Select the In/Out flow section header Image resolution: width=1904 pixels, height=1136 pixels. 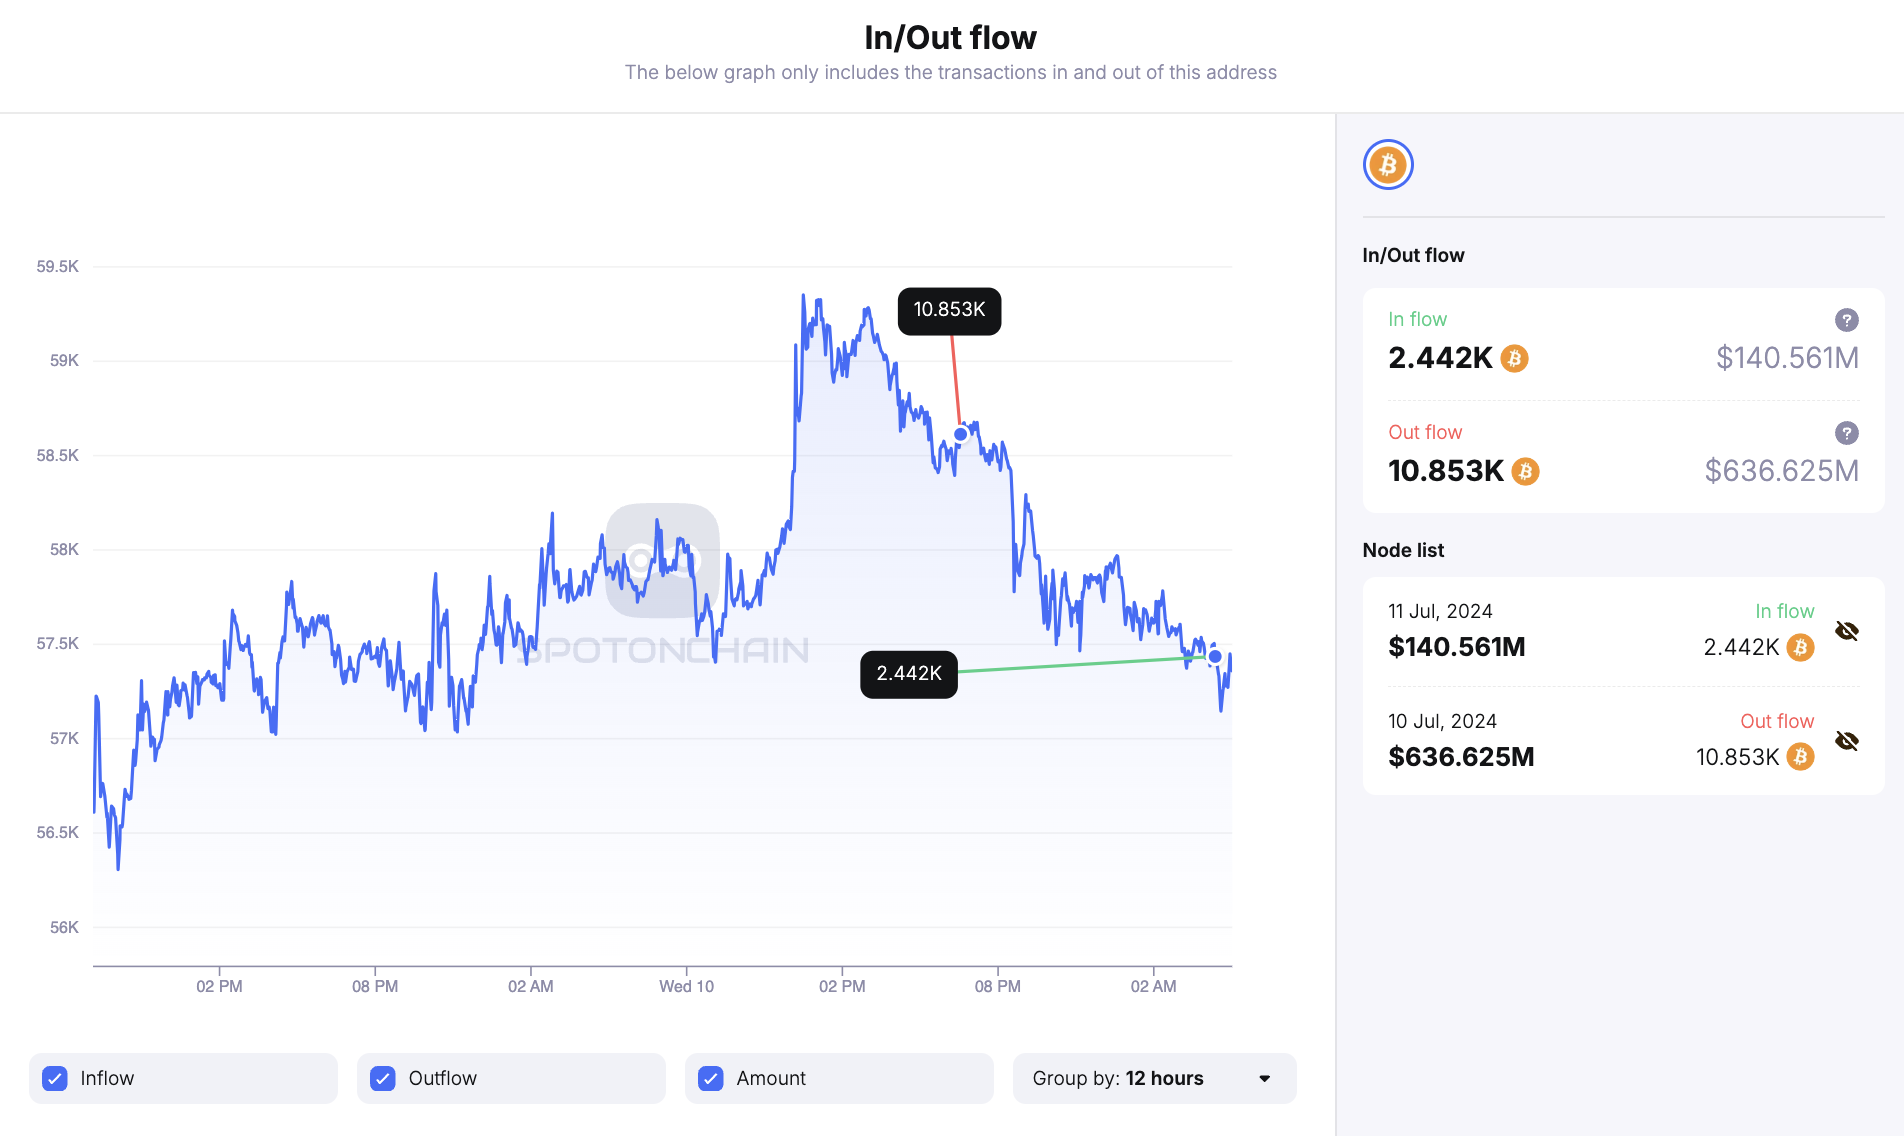click(x=1413, y=255)
